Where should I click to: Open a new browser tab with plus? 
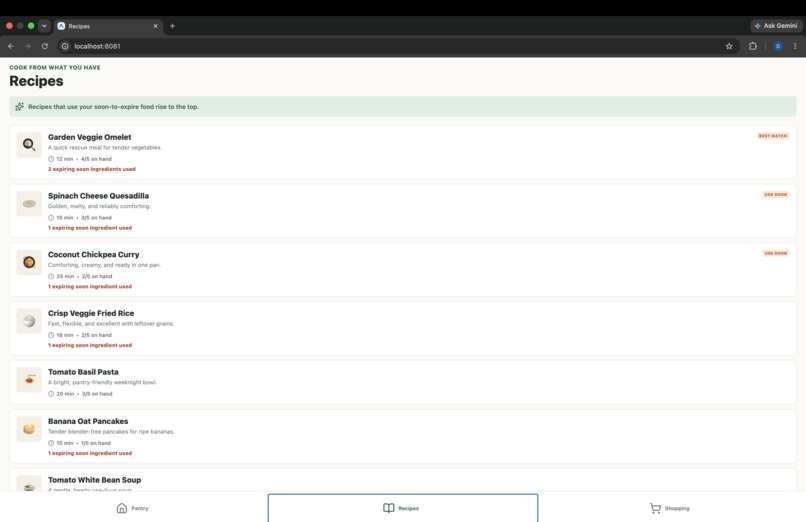point(172,26)
